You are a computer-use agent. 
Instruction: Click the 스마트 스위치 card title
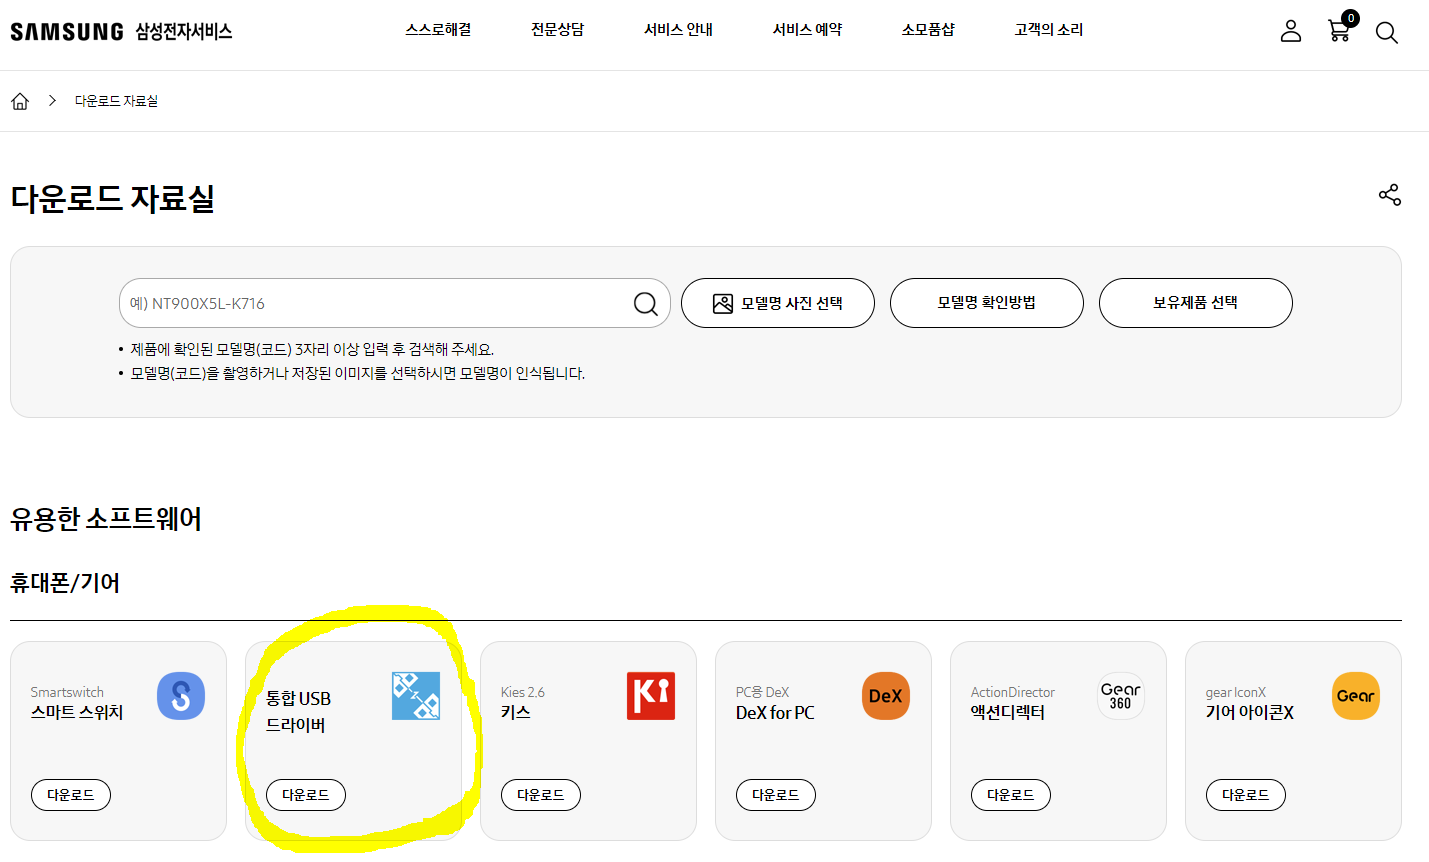coord(77,713)
